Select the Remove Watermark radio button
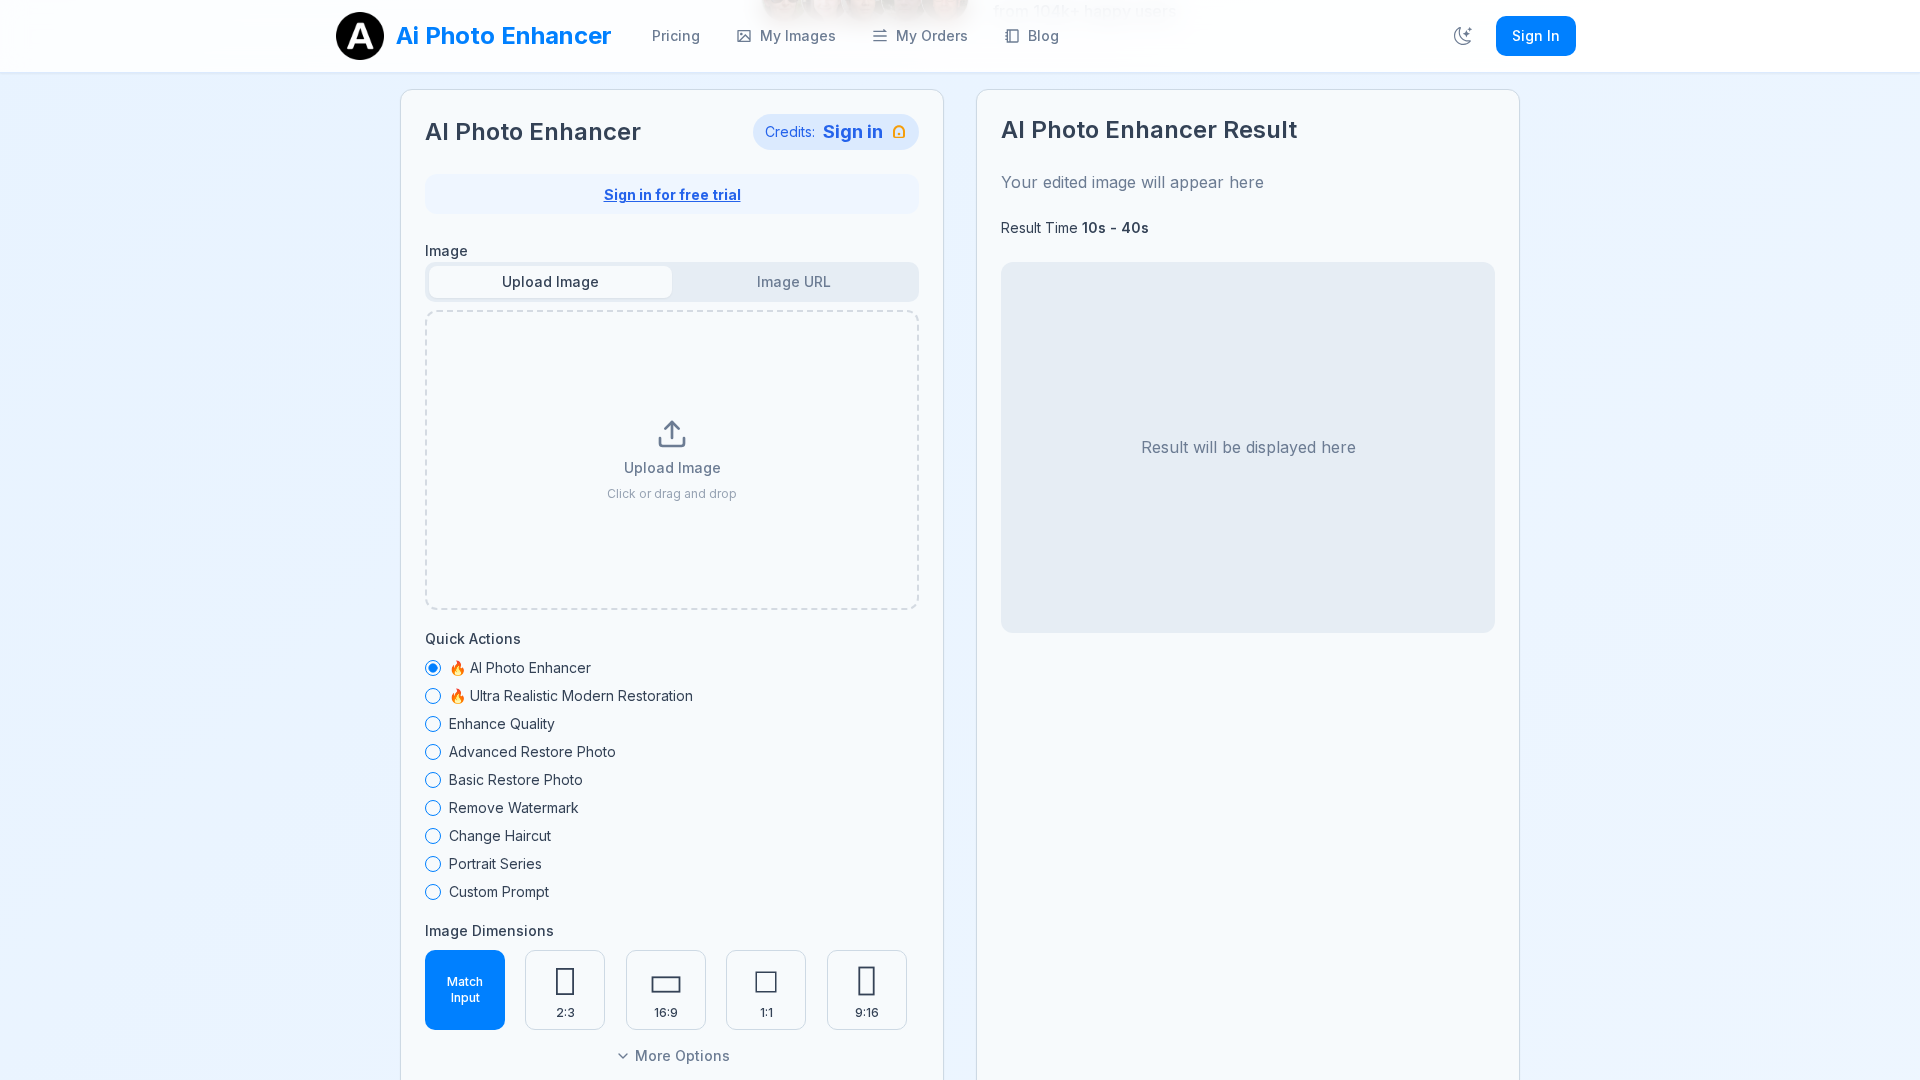Image resolution: width=1920 pixels, height=1080 pixels. click(433, 808)
